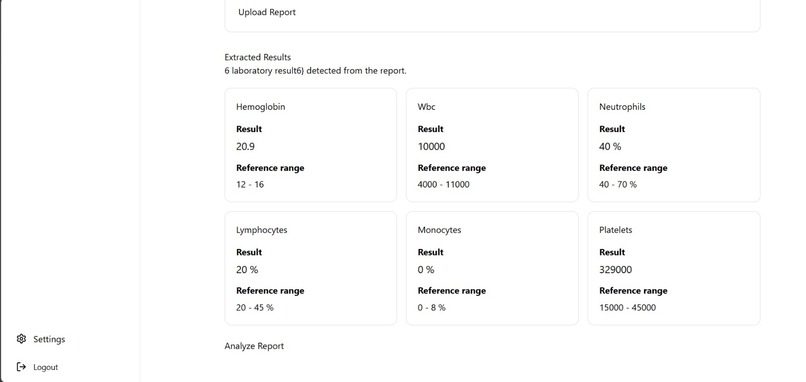Screen dimensions: 806x382
Task: Select the Neutrophils result 40 %
Action: [x=610, y=147]
